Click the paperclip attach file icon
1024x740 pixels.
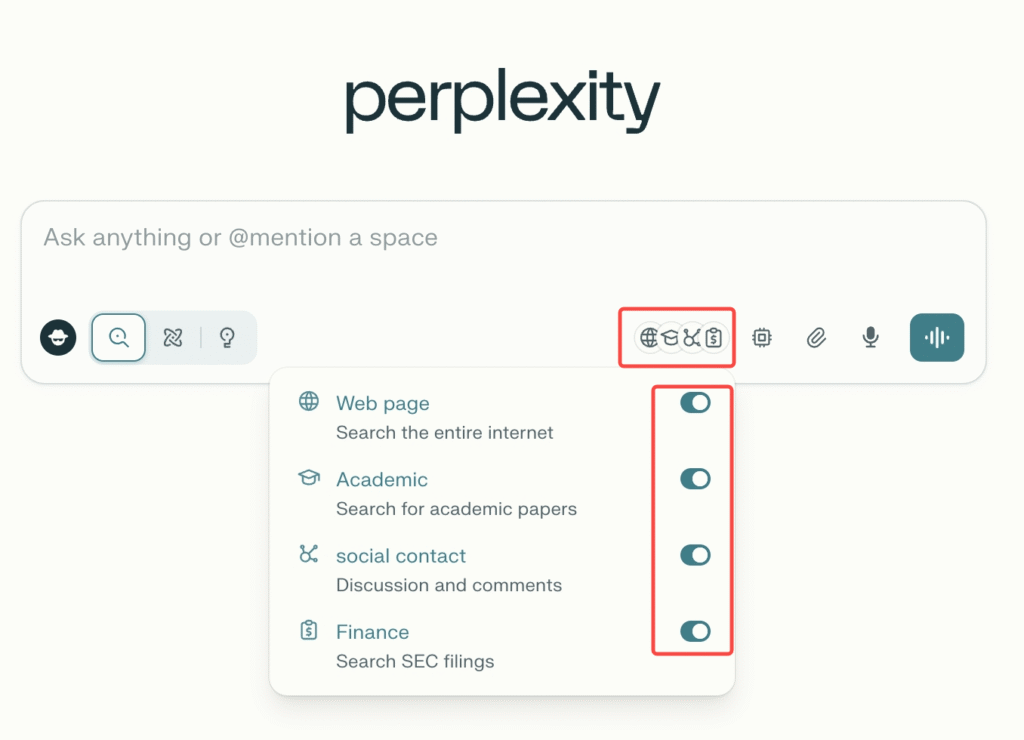pyautogui.click(x=816, y=338)
